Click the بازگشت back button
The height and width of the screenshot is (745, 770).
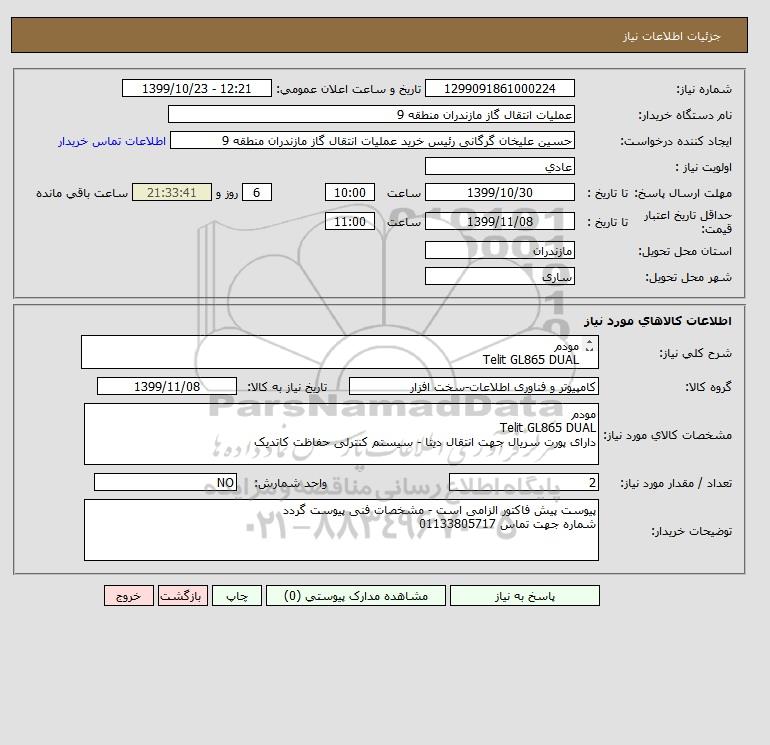tap(183, 595)
